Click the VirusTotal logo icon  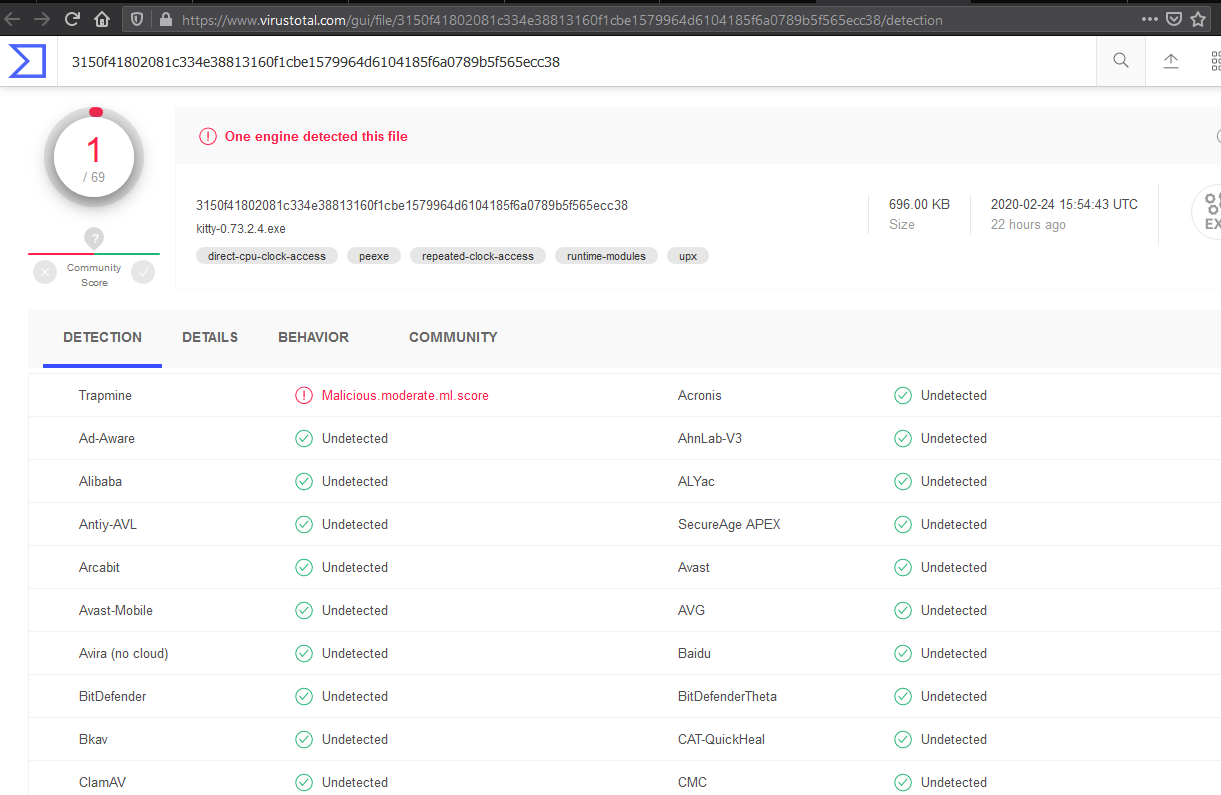click(26, 60)
